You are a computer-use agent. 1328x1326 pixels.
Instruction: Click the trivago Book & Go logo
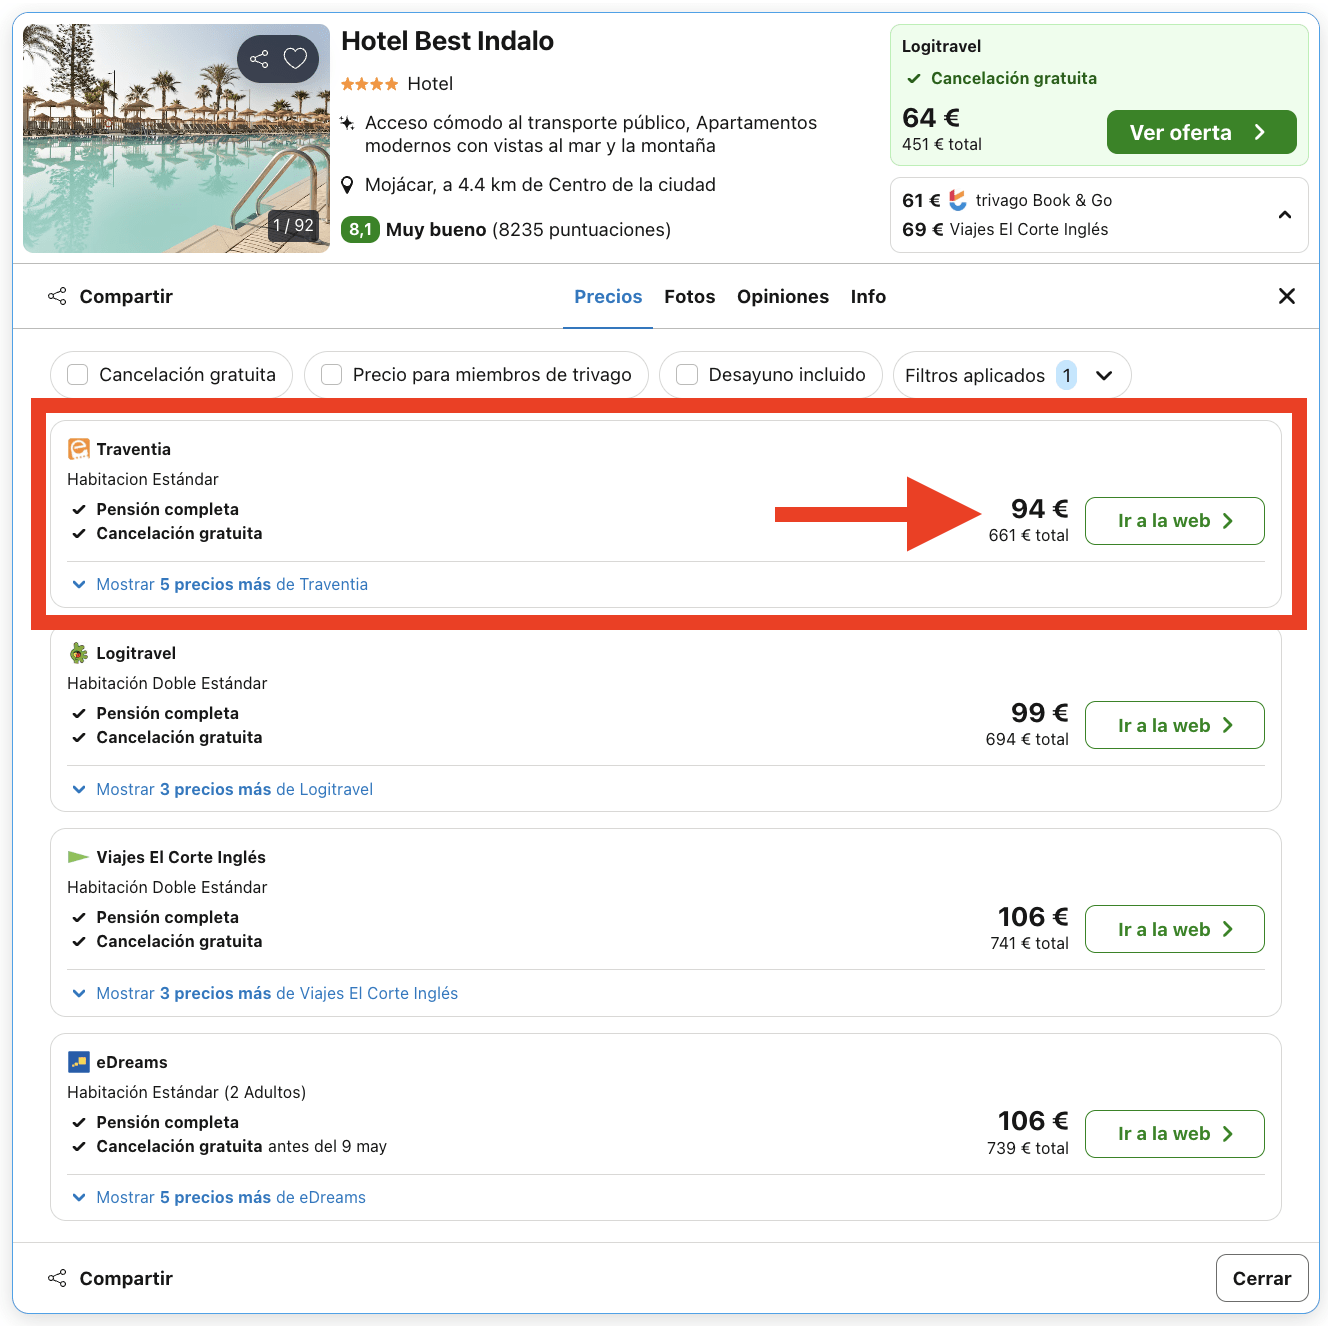955,200
